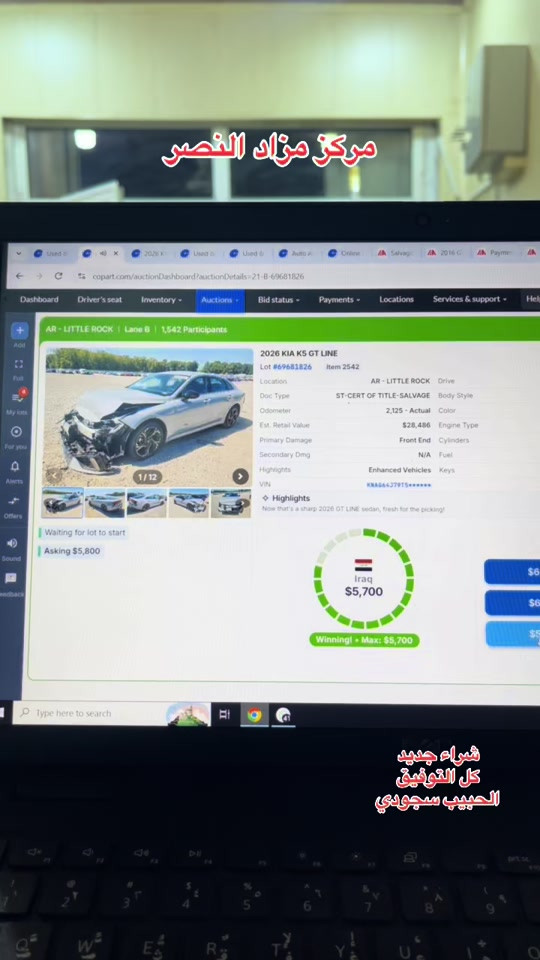Switch to the 'Payme' browser tab

(x=495, y=253)
